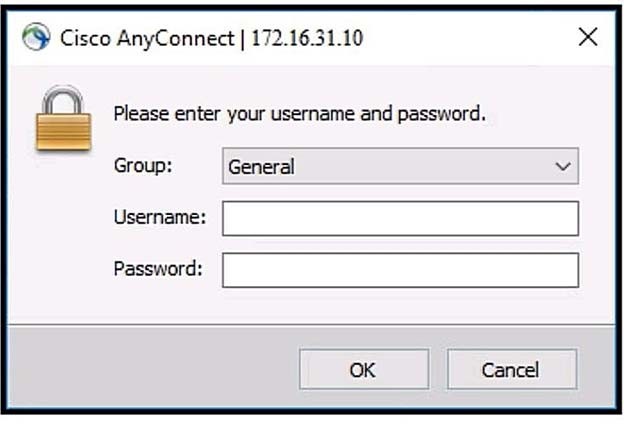Screen dimensions: 624x424
Task: Open the Group dropdown list
Action: point(400,167)
